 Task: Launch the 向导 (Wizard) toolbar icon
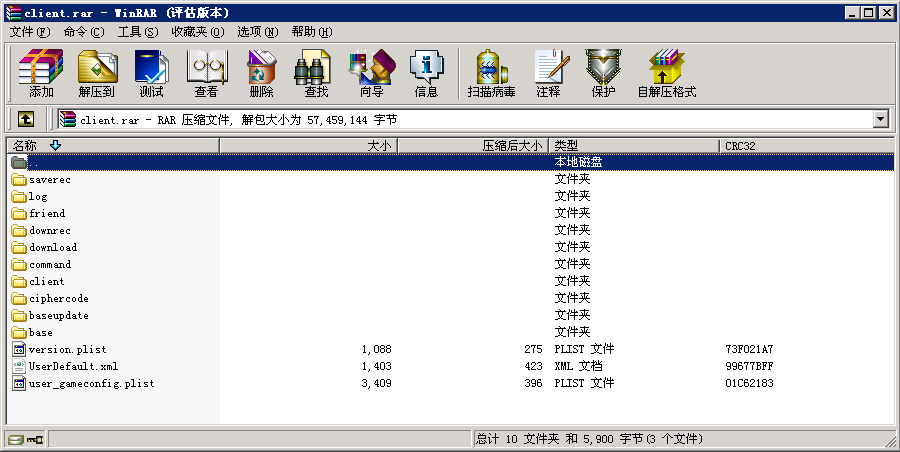click(x=371, y=73)
